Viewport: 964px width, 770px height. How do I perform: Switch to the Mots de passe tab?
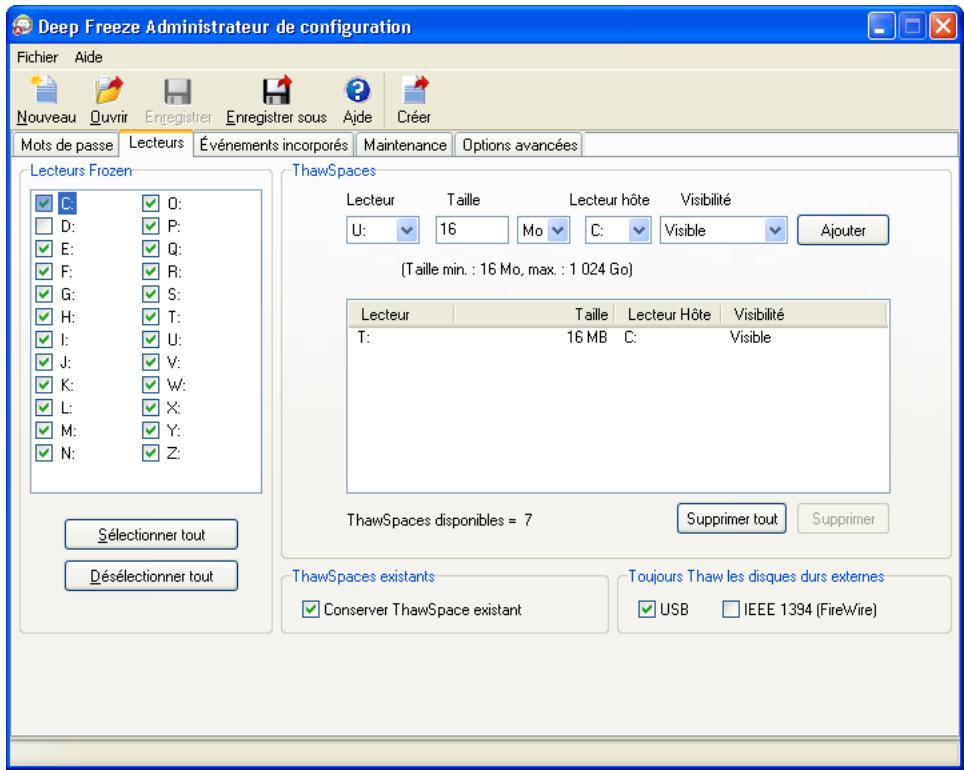tap(66, 145)
